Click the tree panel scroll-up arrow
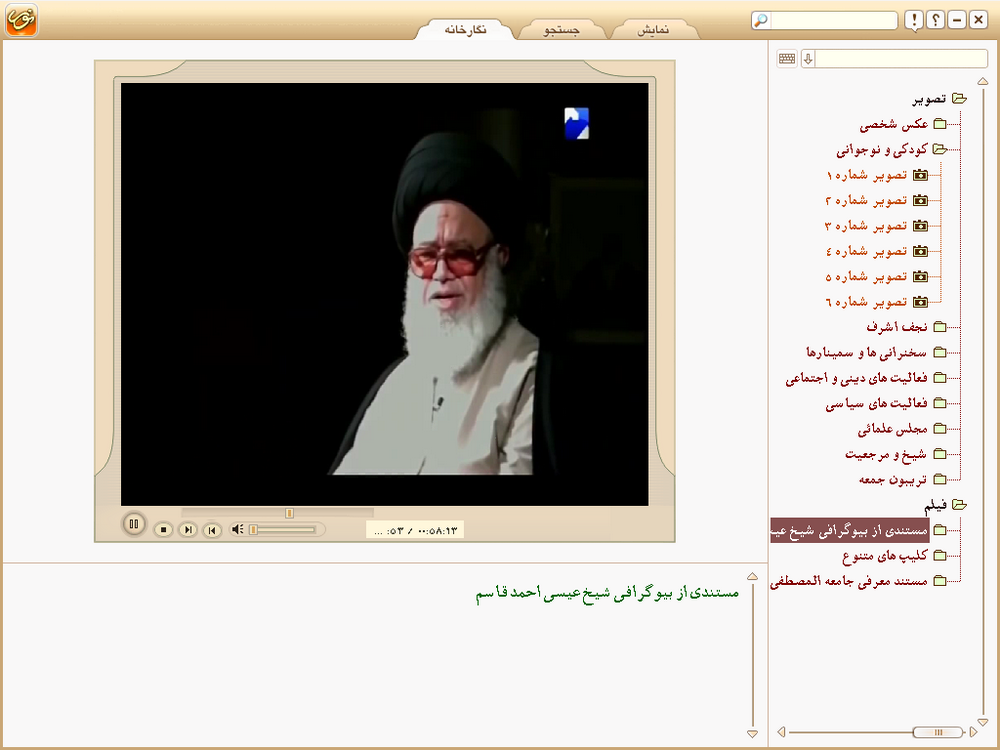The width and height of the screenshot is (1000, 750). click(983, 81)
